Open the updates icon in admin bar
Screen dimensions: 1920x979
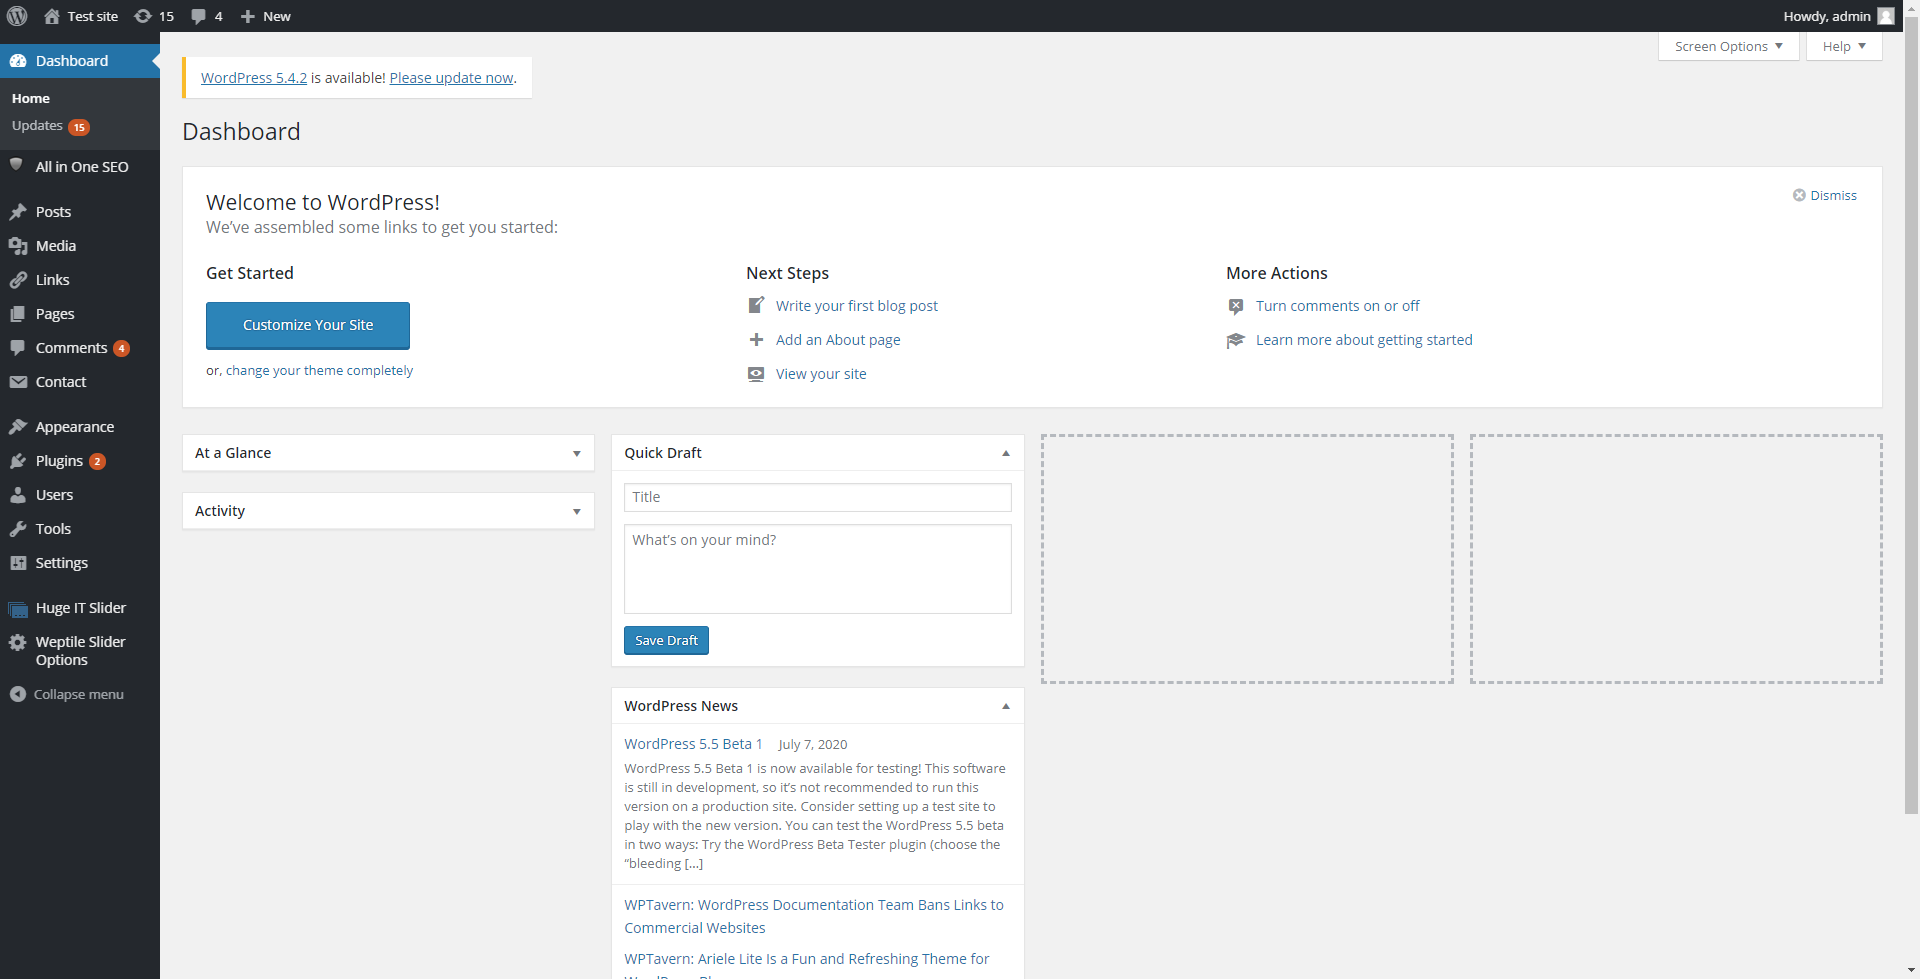coord(143,16)
